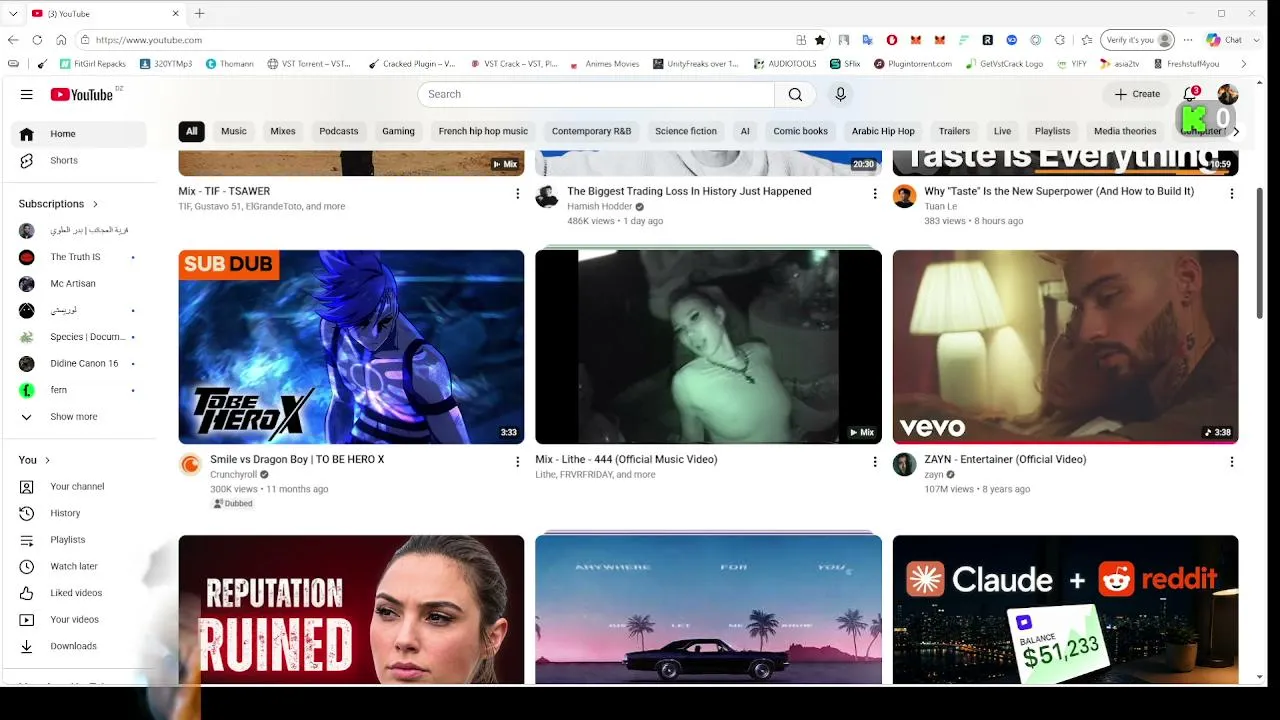Open the notifications bell
This screenshot has width=1280, height=720.
click(1190, 94)
